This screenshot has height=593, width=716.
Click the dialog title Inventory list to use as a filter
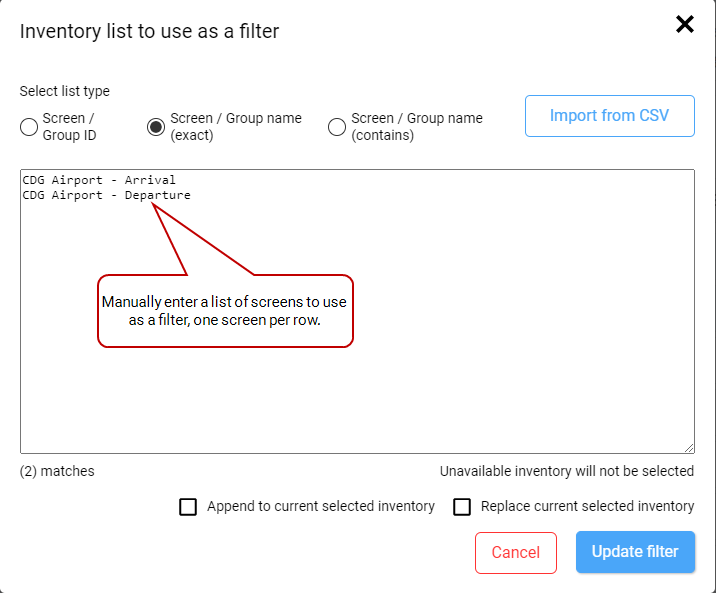(150, 31)
